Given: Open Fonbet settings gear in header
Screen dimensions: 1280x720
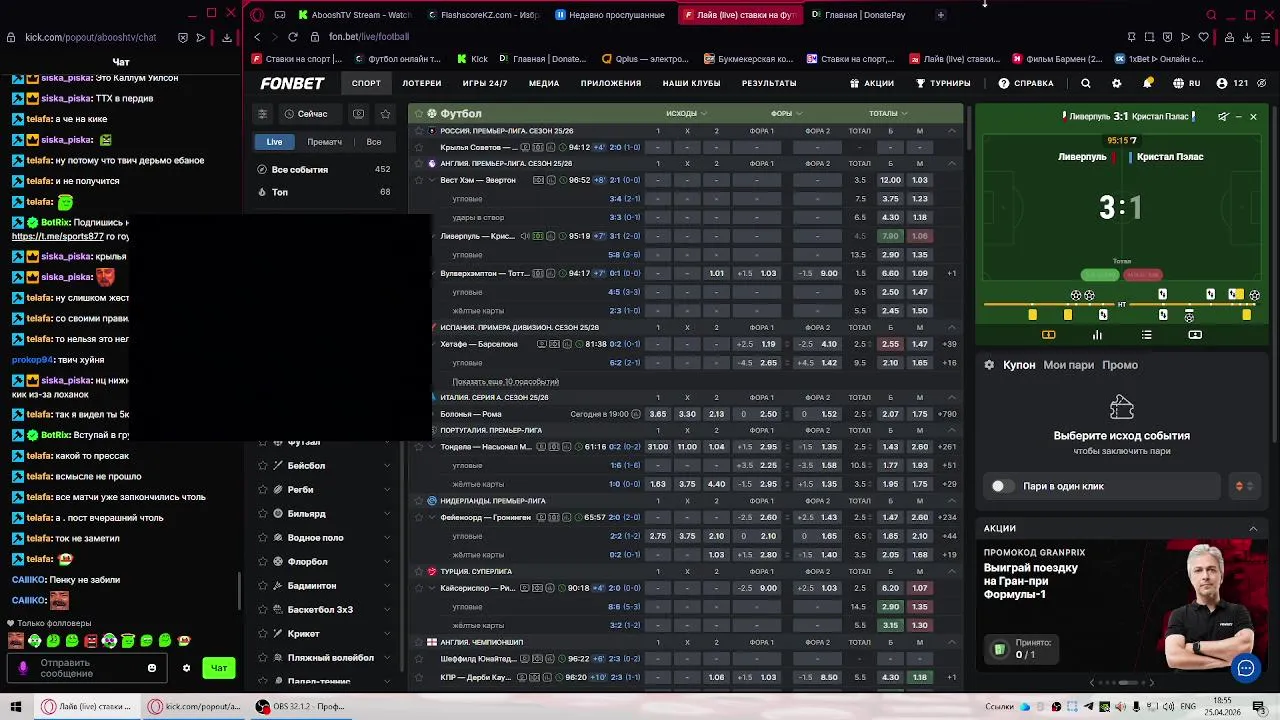Looking at the screenshot, I should click(1117, 84).
